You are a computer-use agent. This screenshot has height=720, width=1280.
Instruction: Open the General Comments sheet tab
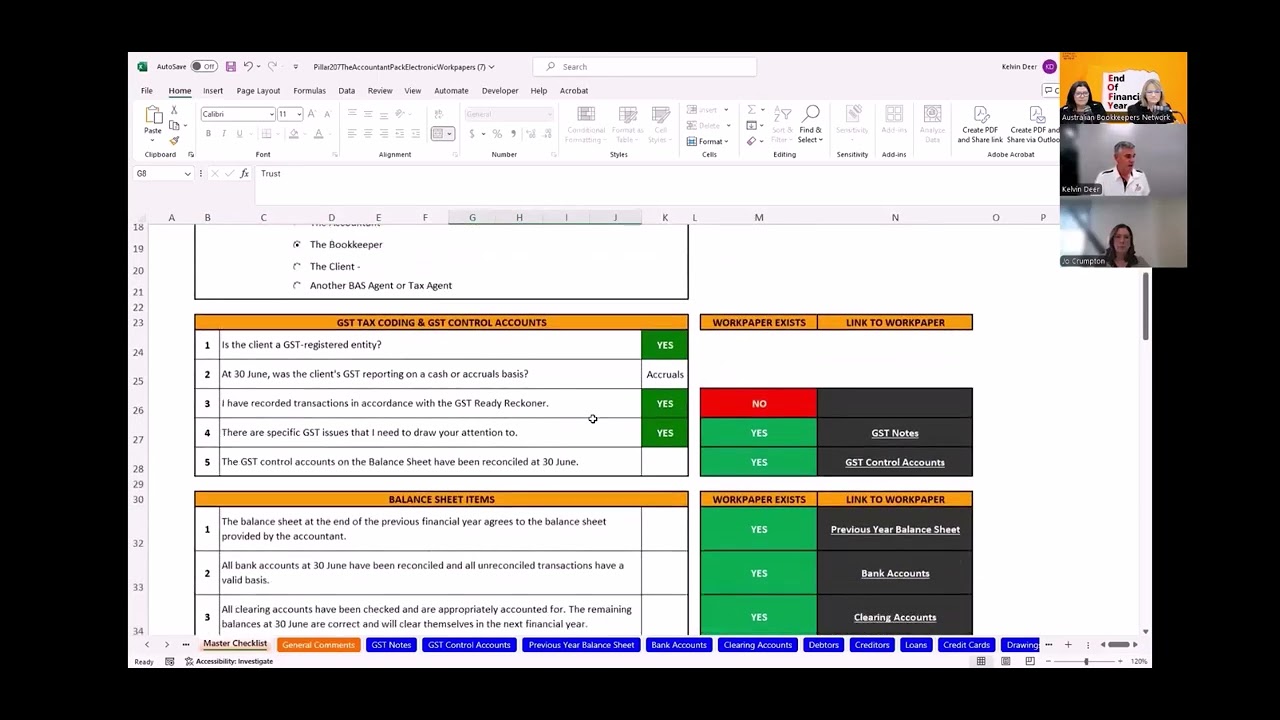(318, 645)
